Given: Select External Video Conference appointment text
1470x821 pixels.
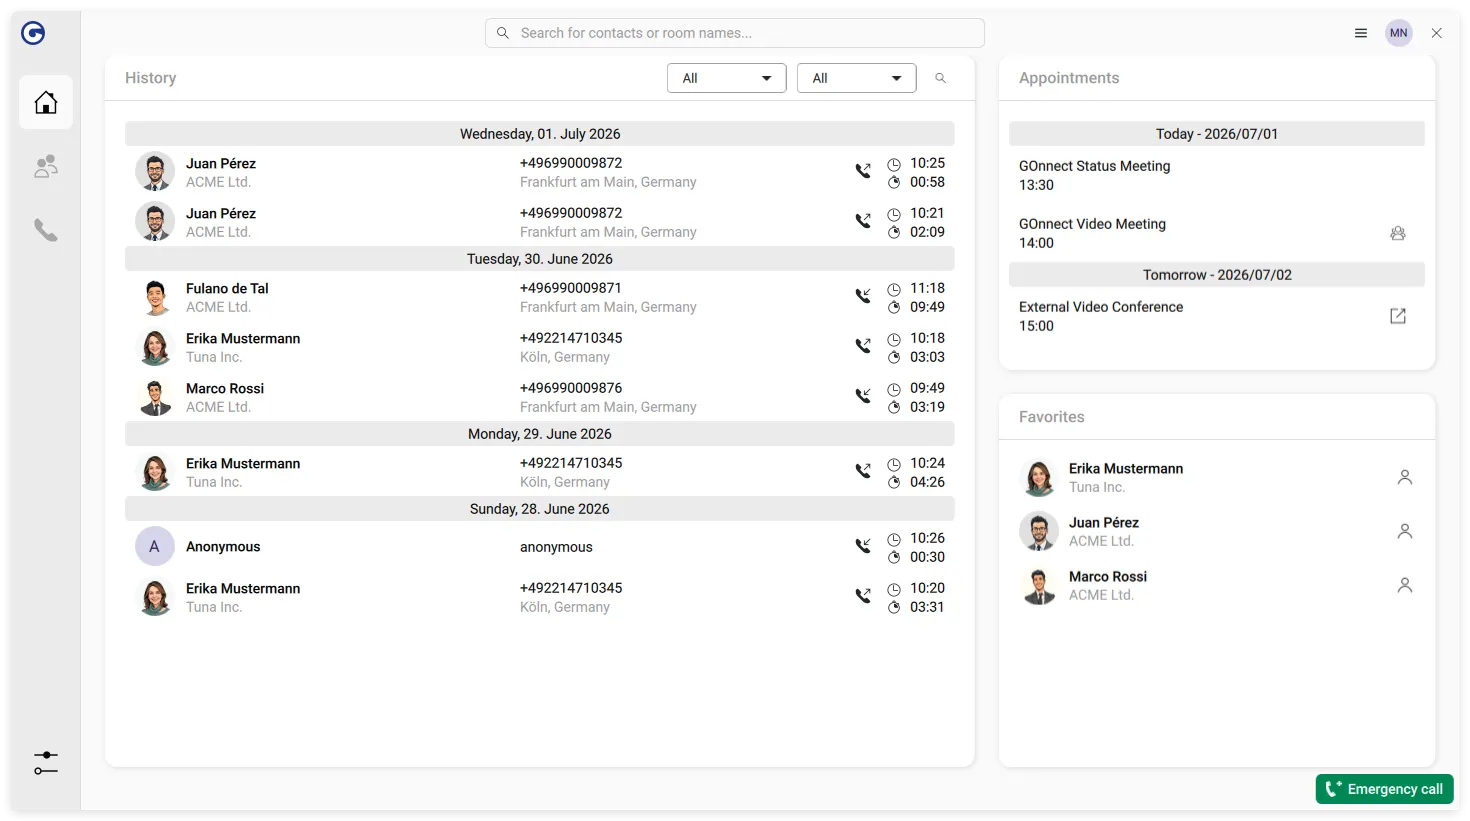Looking at the screenshot, I should click(1101, 307).
